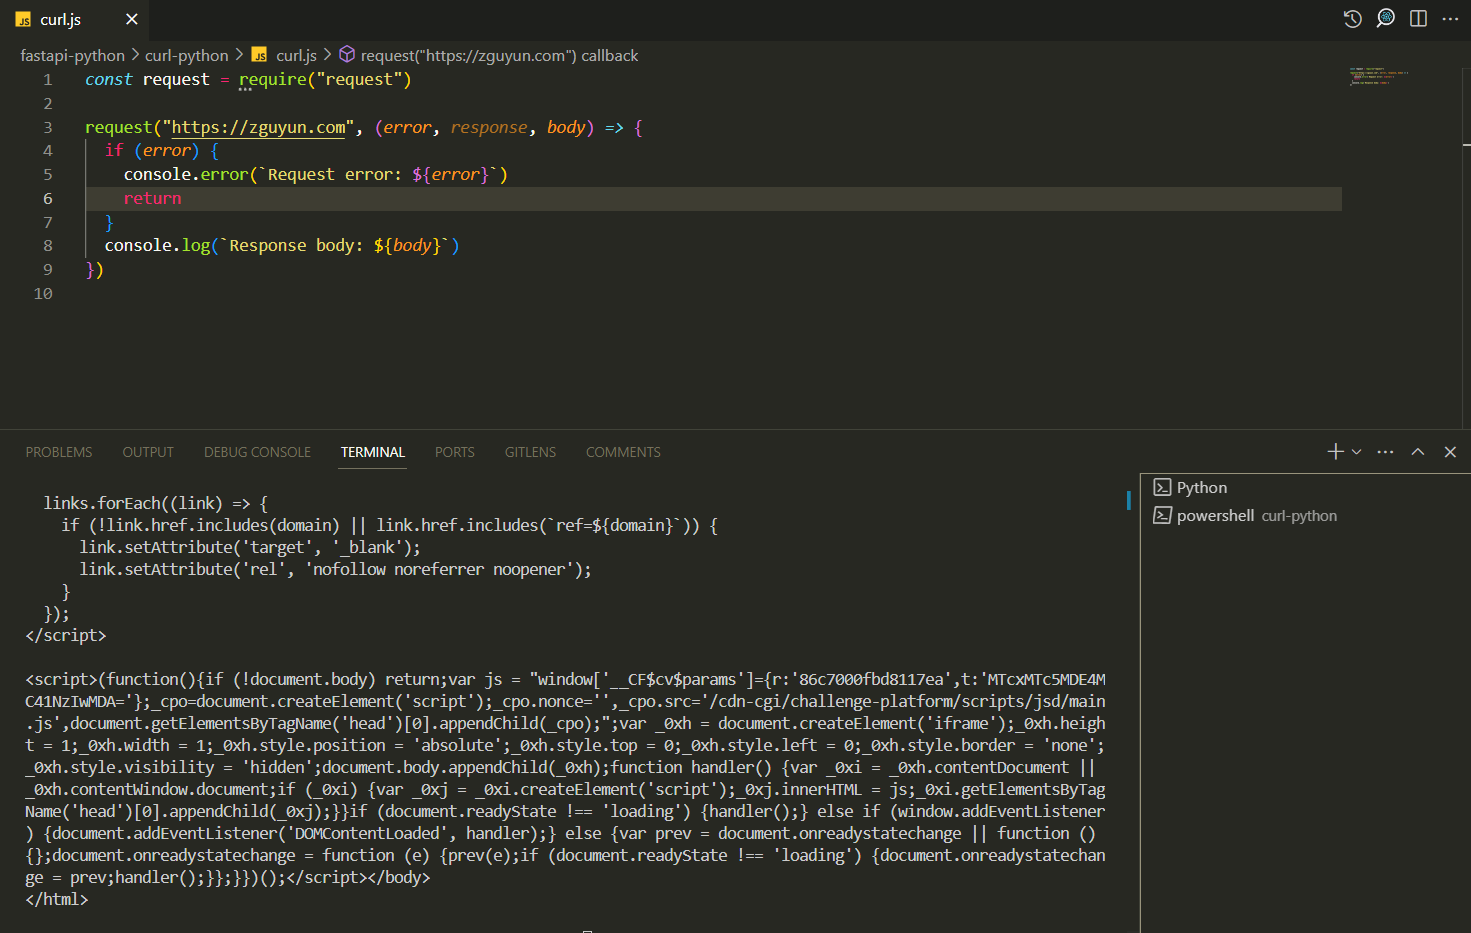1471x933 pixels.
Task: Close the curl.js editor tab
Action: click(131, 19)
